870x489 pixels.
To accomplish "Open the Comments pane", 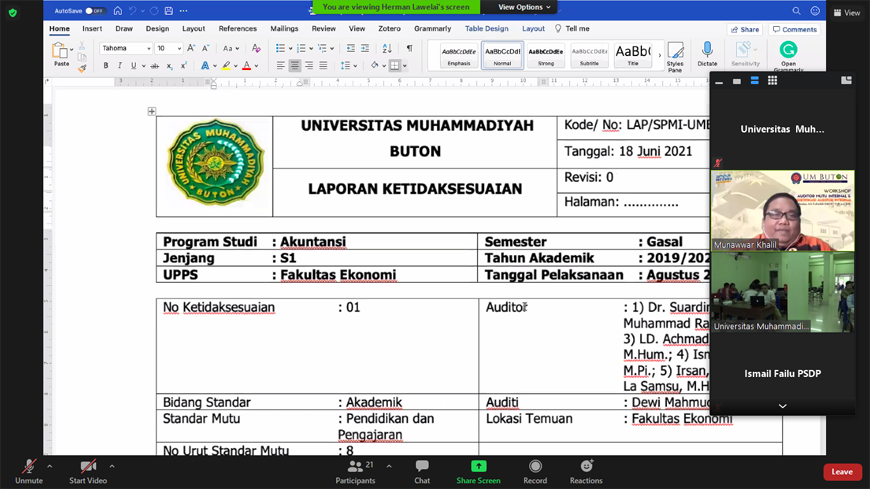I will [795, 29].
